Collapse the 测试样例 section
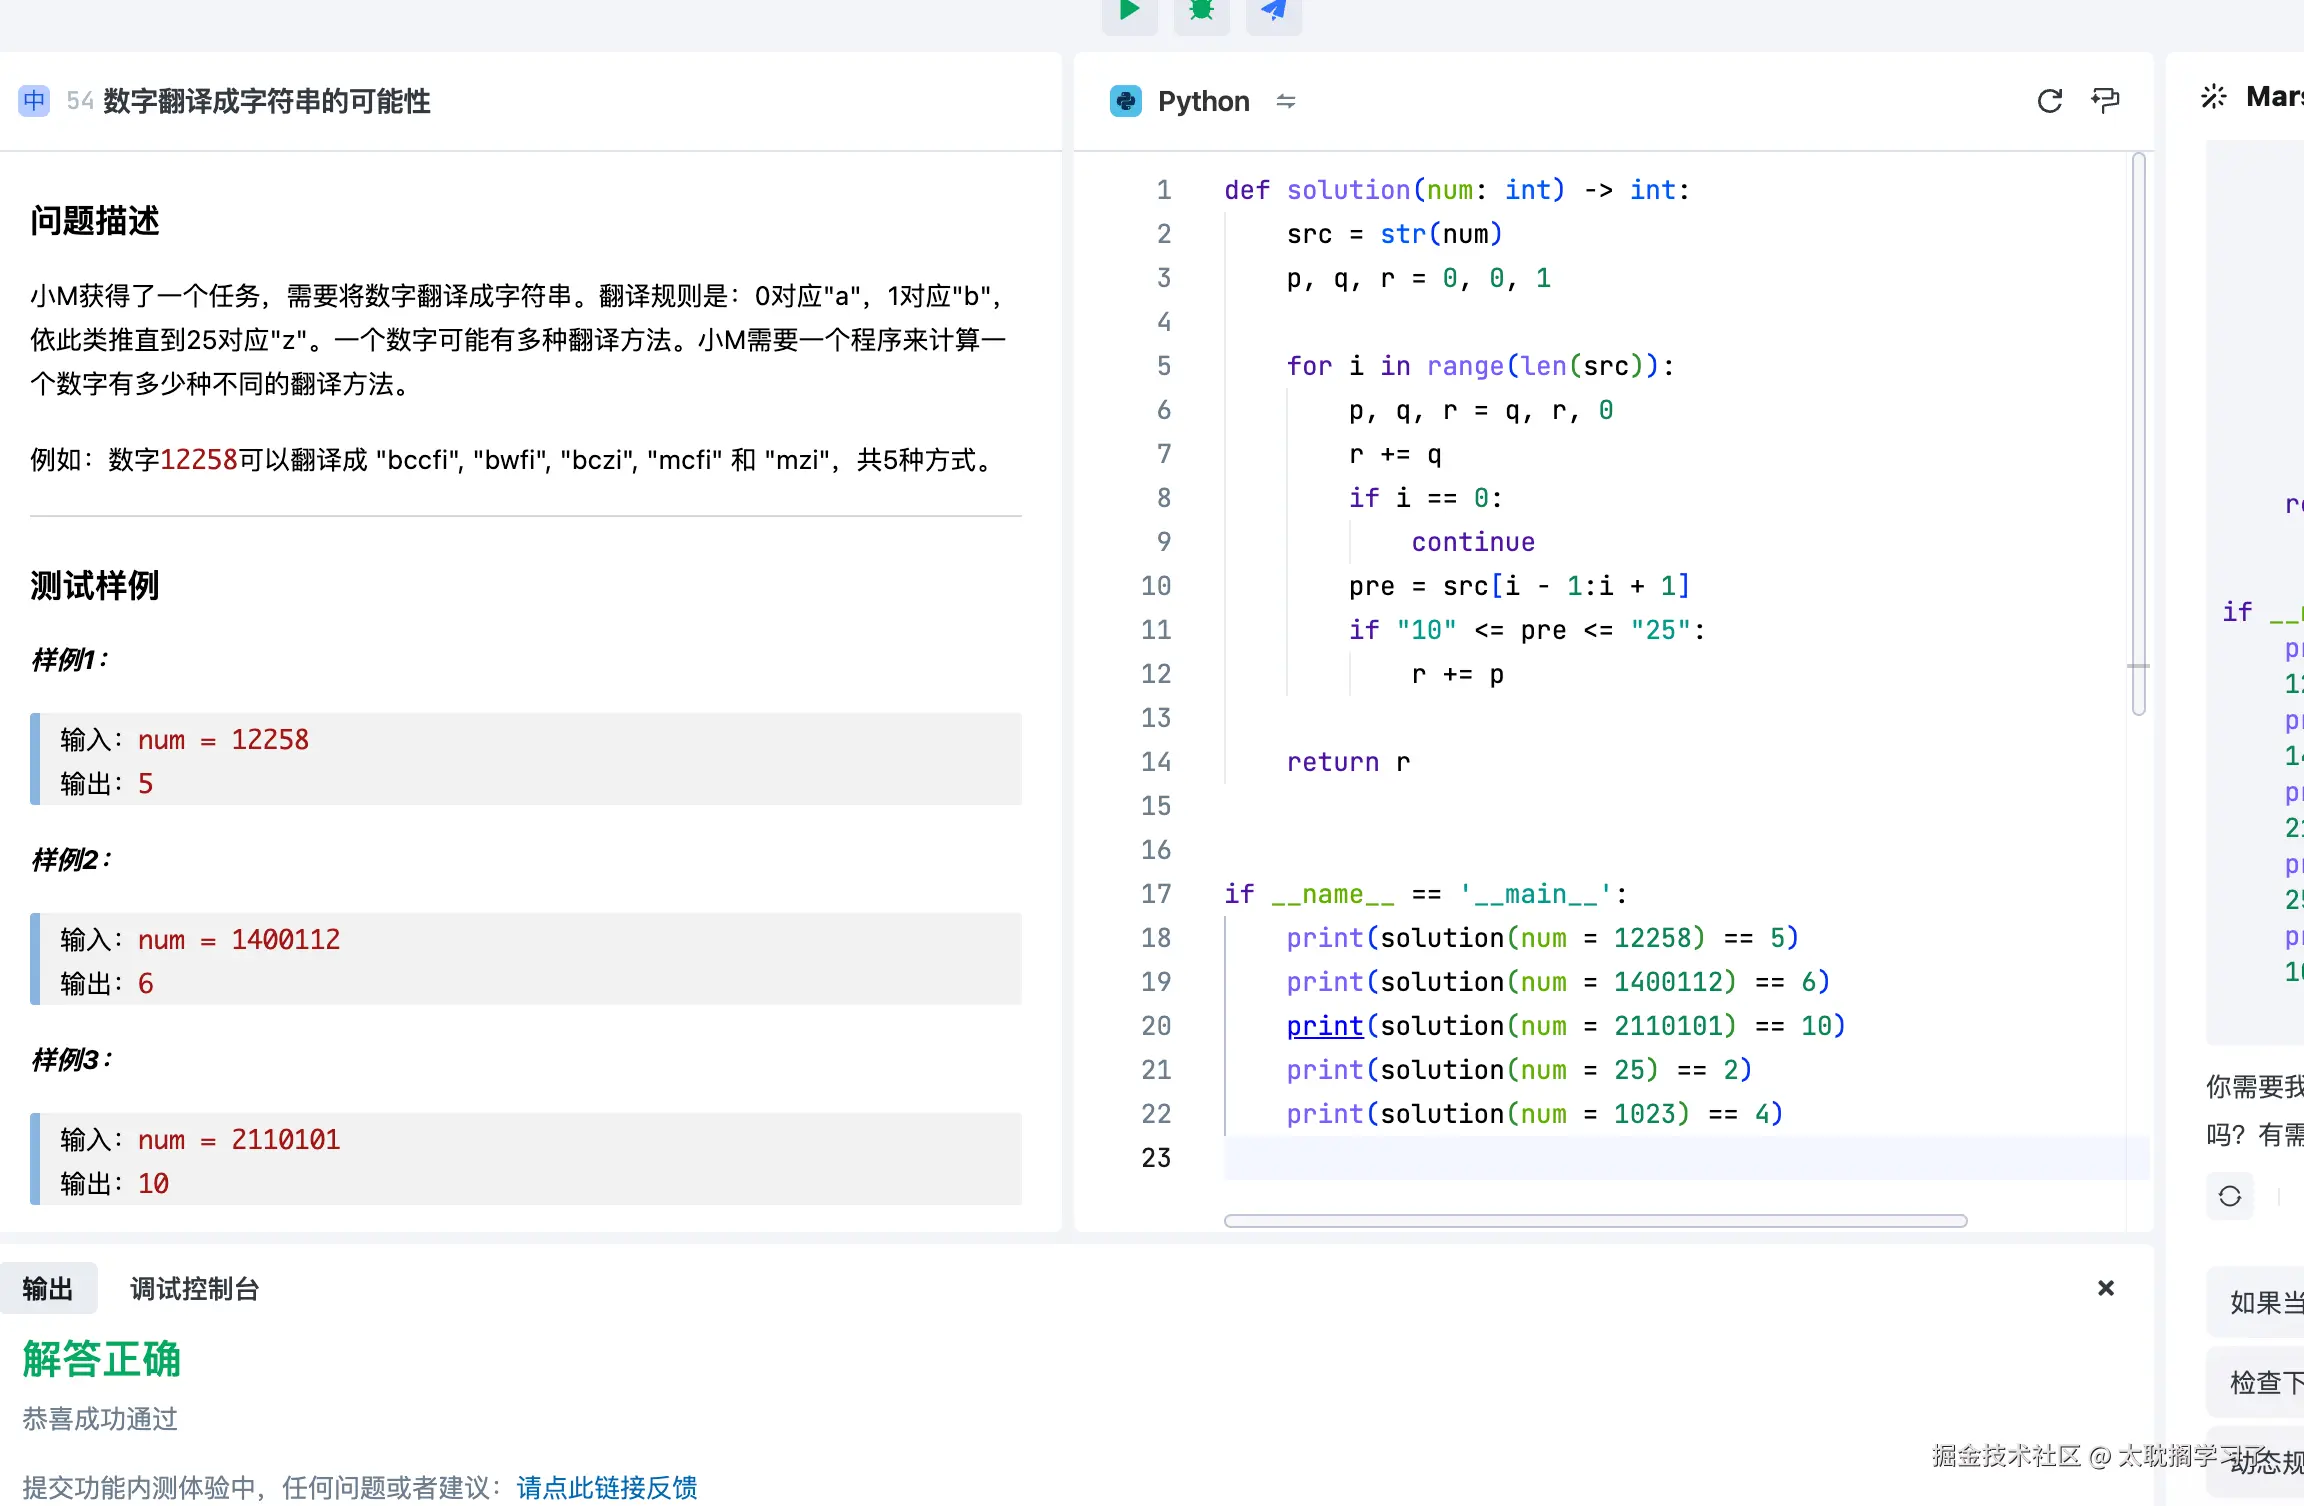This screenshot has width=2304, height=1506. tap(95, 586)
